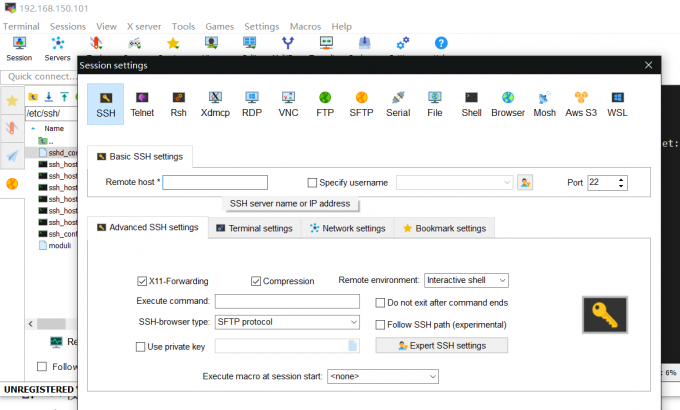Open the Sessions menu
The height and width of the screenshot is (410, 680).
point(68,26)
